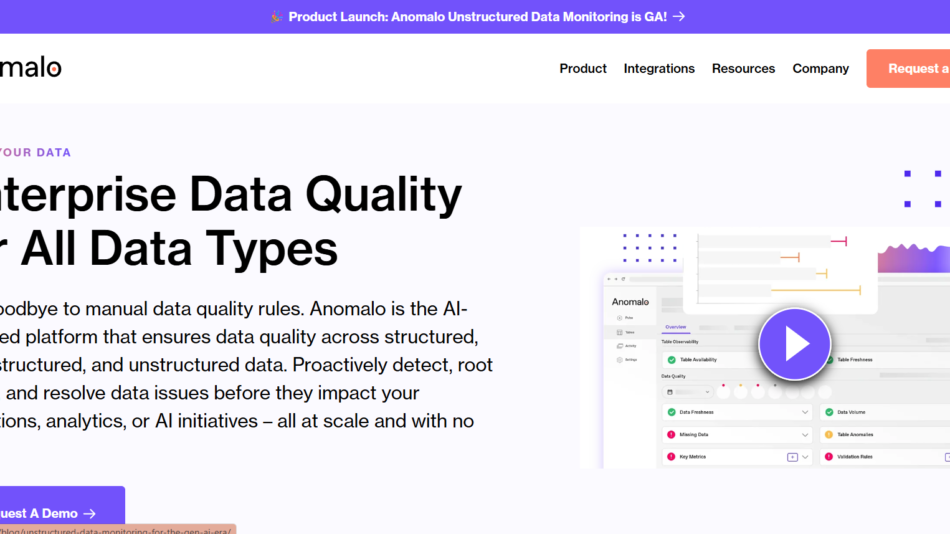Click the party popper icon in banner
Screen dimensions: 950x534
click(x=276, y=16)
